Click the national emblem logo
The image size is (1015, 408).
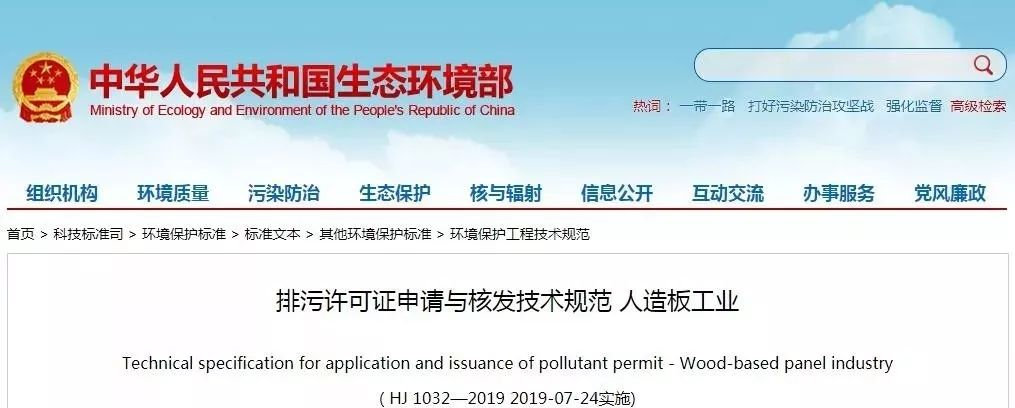[45, 87]
